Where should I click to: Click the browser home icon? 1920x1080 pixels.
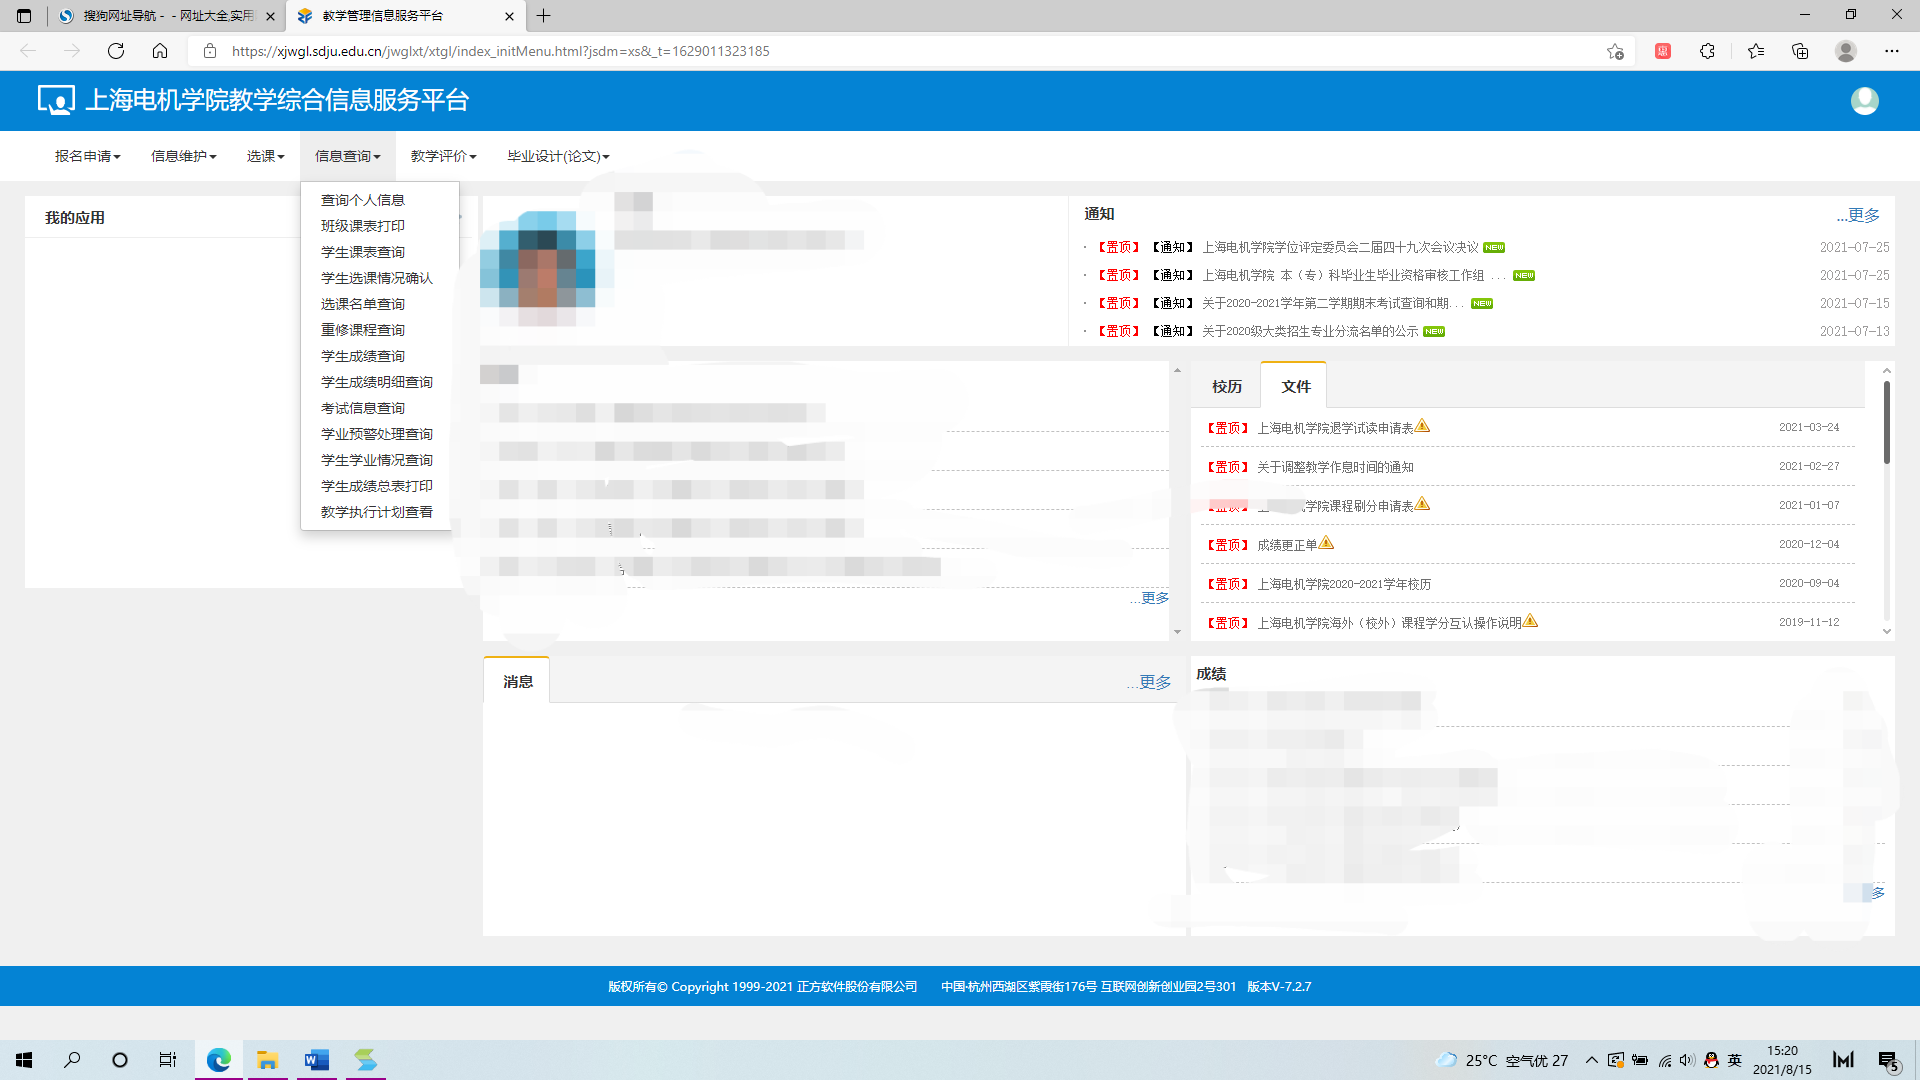coord(160,51)
